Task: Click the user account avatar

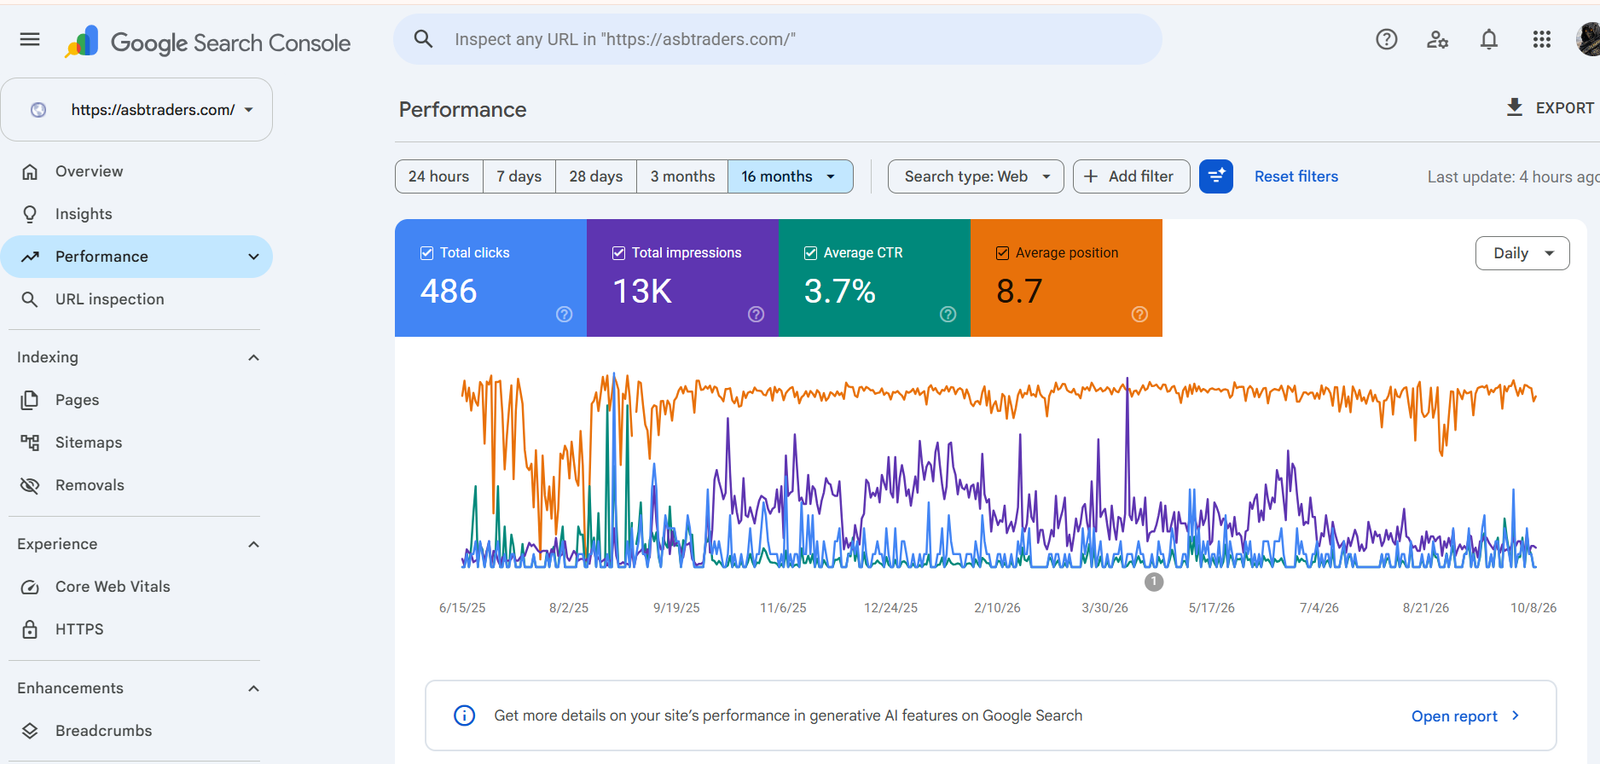Action: click(x=1588, y=39)
